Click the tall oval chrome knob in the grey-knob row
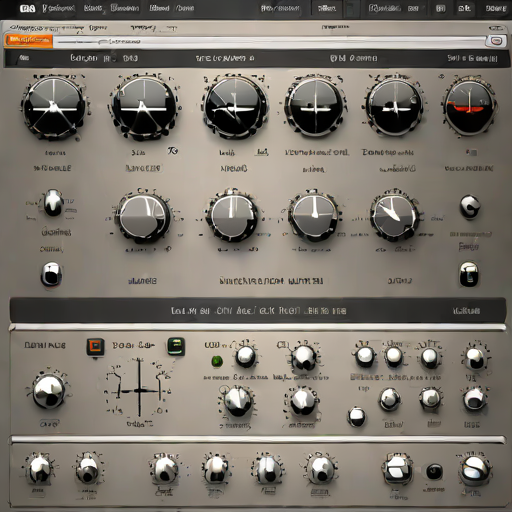This screenshot has width=512, height=512. coord(53,203)
